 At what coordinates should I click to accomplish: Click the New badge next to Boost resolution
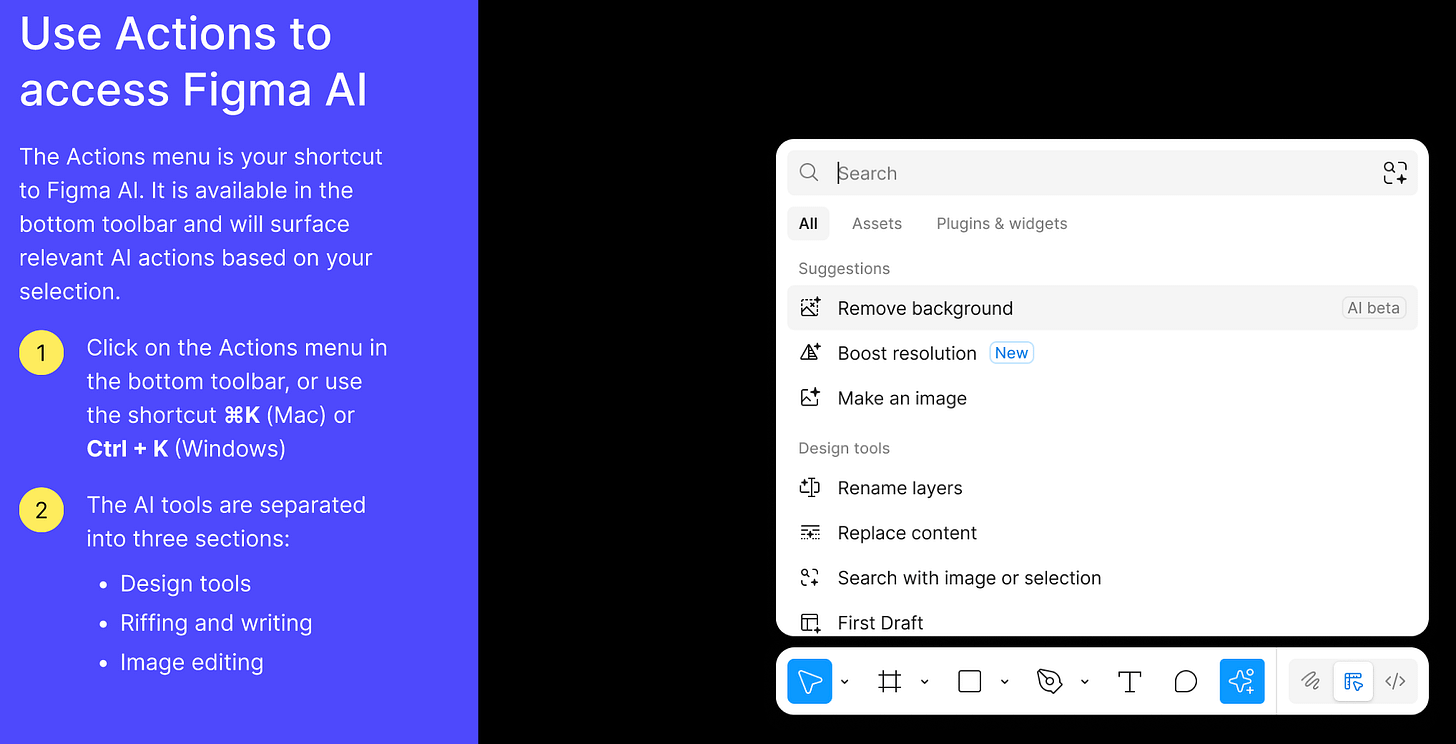1011,353
